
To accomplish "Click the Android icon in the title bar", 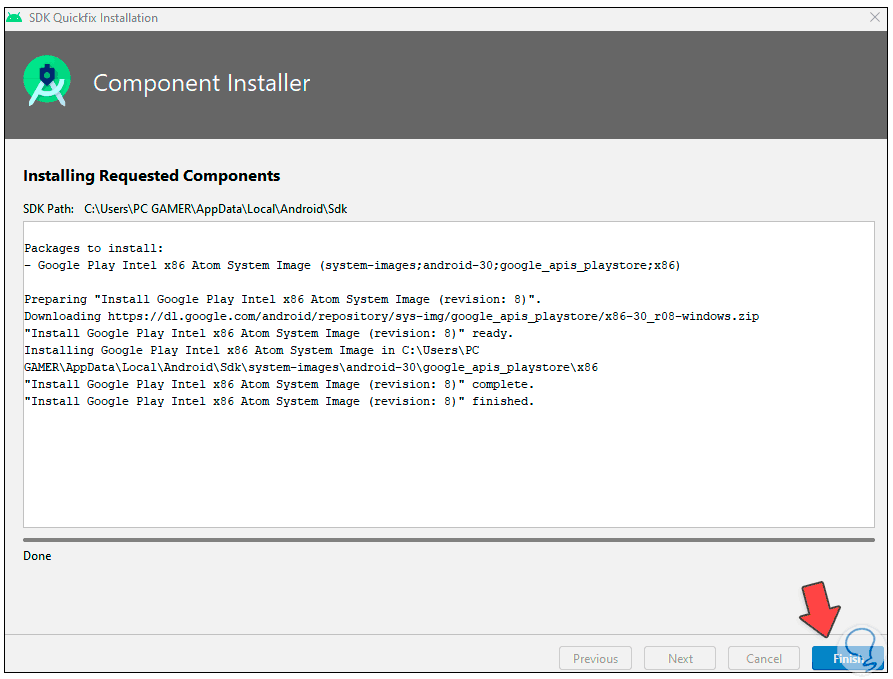I will [14, 17].
